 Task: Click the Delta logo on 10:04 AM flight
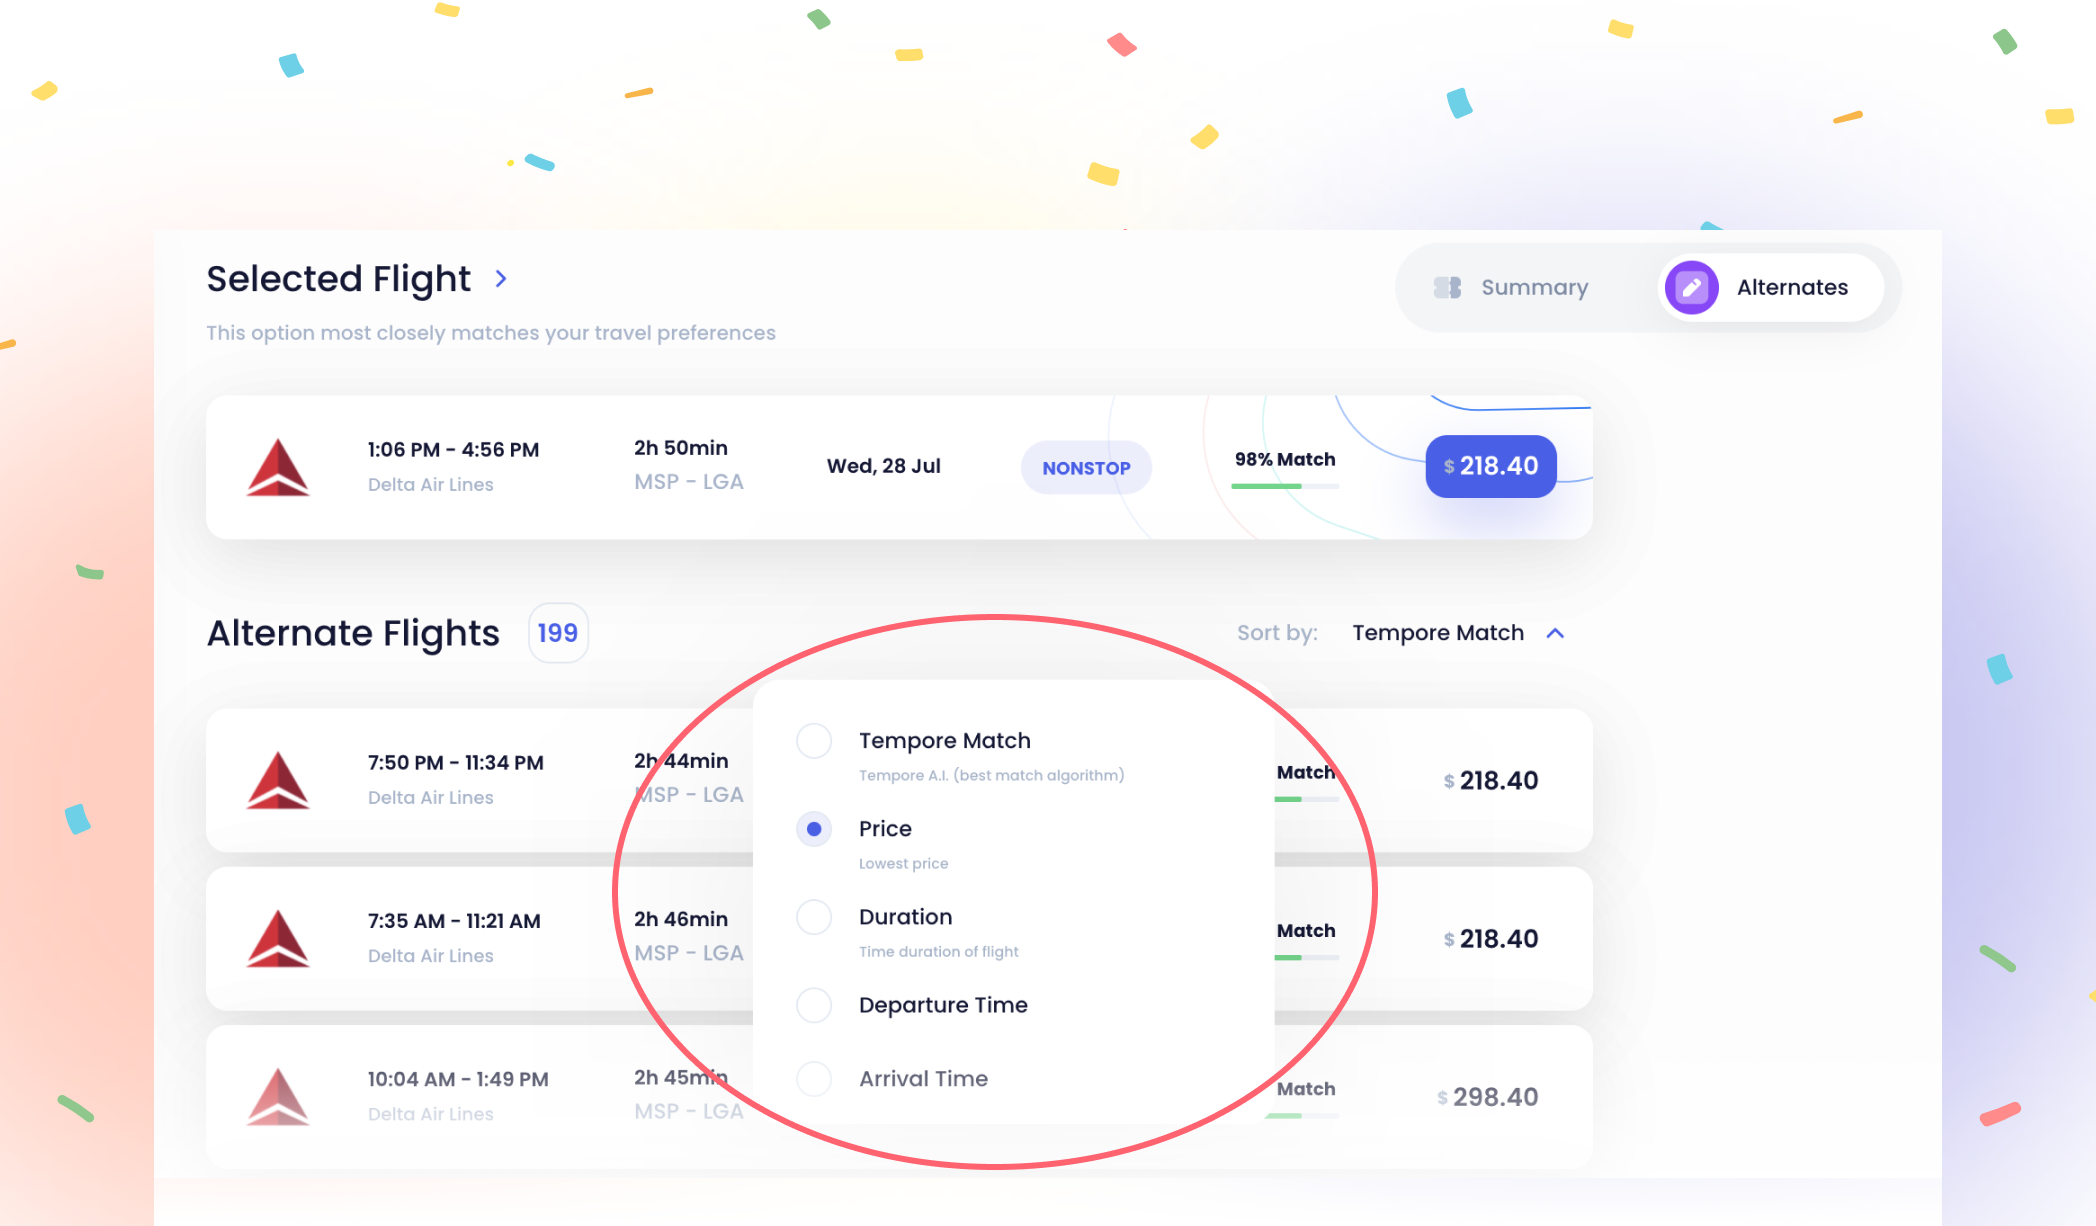[278, 1097]
